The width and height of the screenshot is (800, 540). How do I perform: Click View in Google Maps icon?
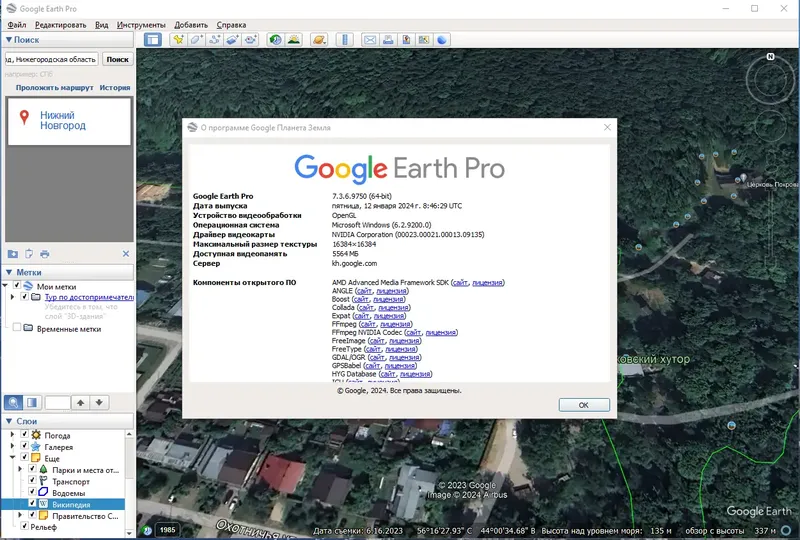424,40
